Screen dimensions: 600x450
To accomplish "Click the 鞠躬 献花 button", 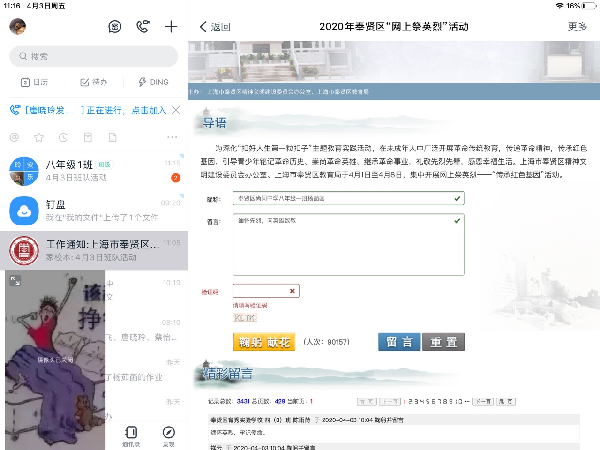I will pos(264,342).
